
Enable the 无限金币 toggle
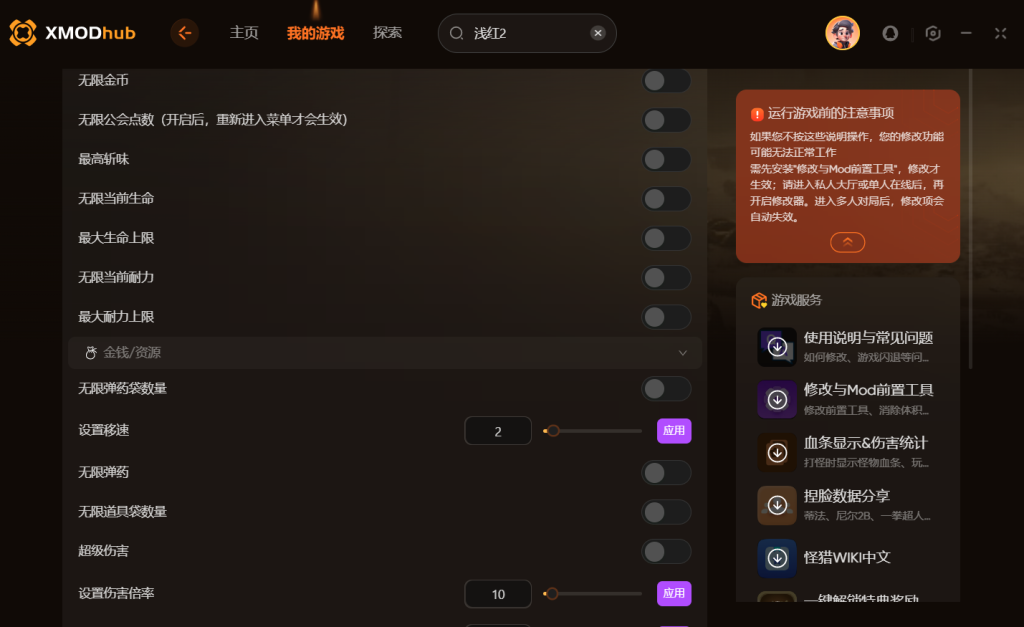(666, 81)
